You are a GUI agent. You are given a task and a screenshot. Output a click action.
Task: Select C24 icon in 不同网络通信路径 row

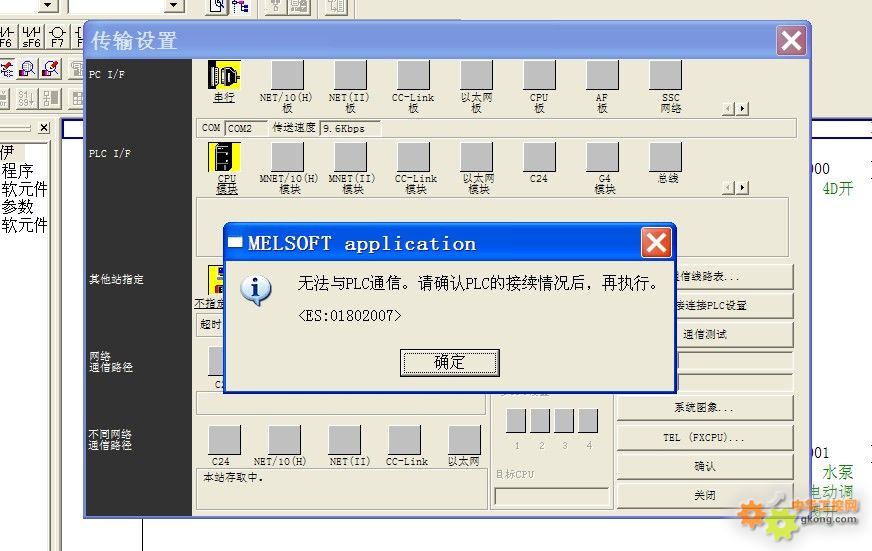[x=225, y=440]
